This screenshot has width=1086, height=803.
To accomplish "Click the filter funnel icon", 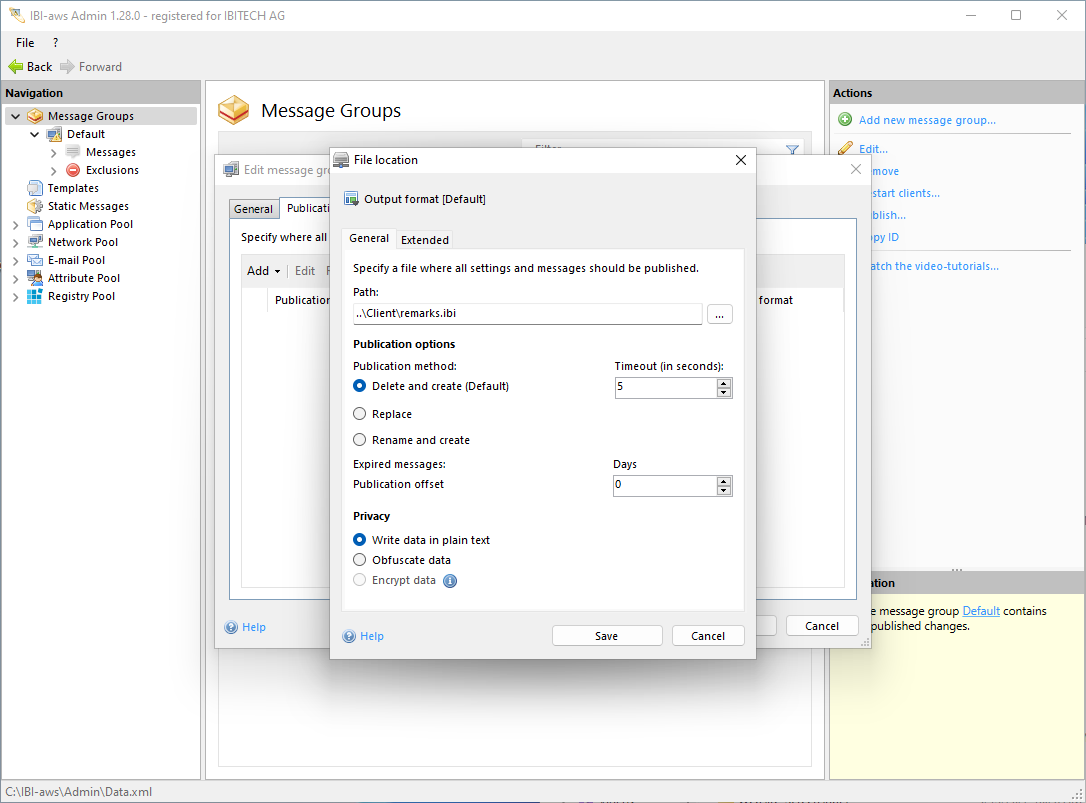I will tap(792, 150).
